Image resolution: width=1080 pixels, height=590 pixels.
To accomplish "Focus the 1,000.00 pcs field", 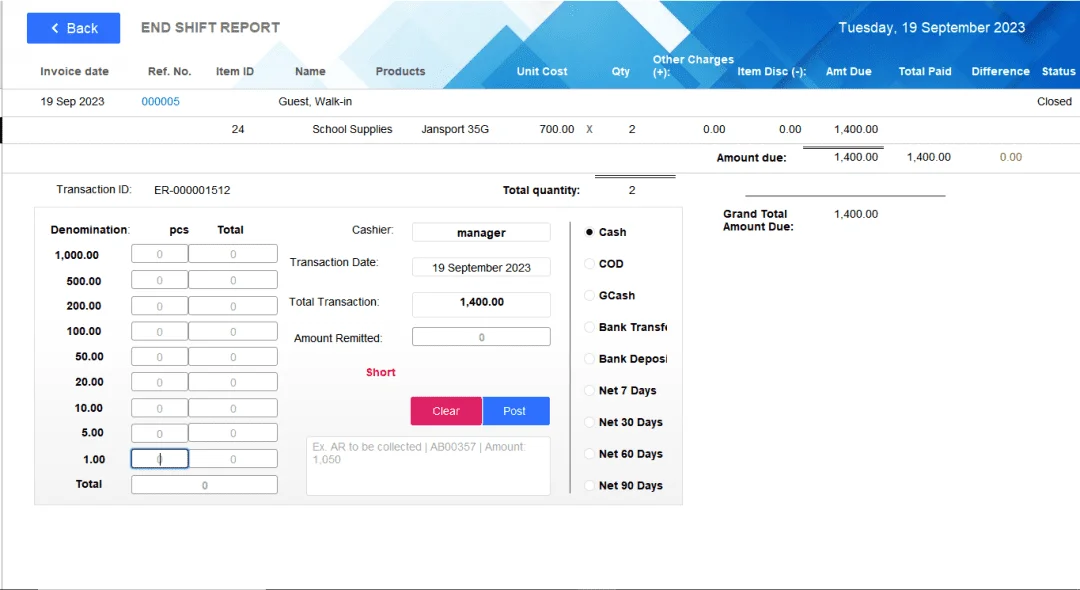I will 159,254.
